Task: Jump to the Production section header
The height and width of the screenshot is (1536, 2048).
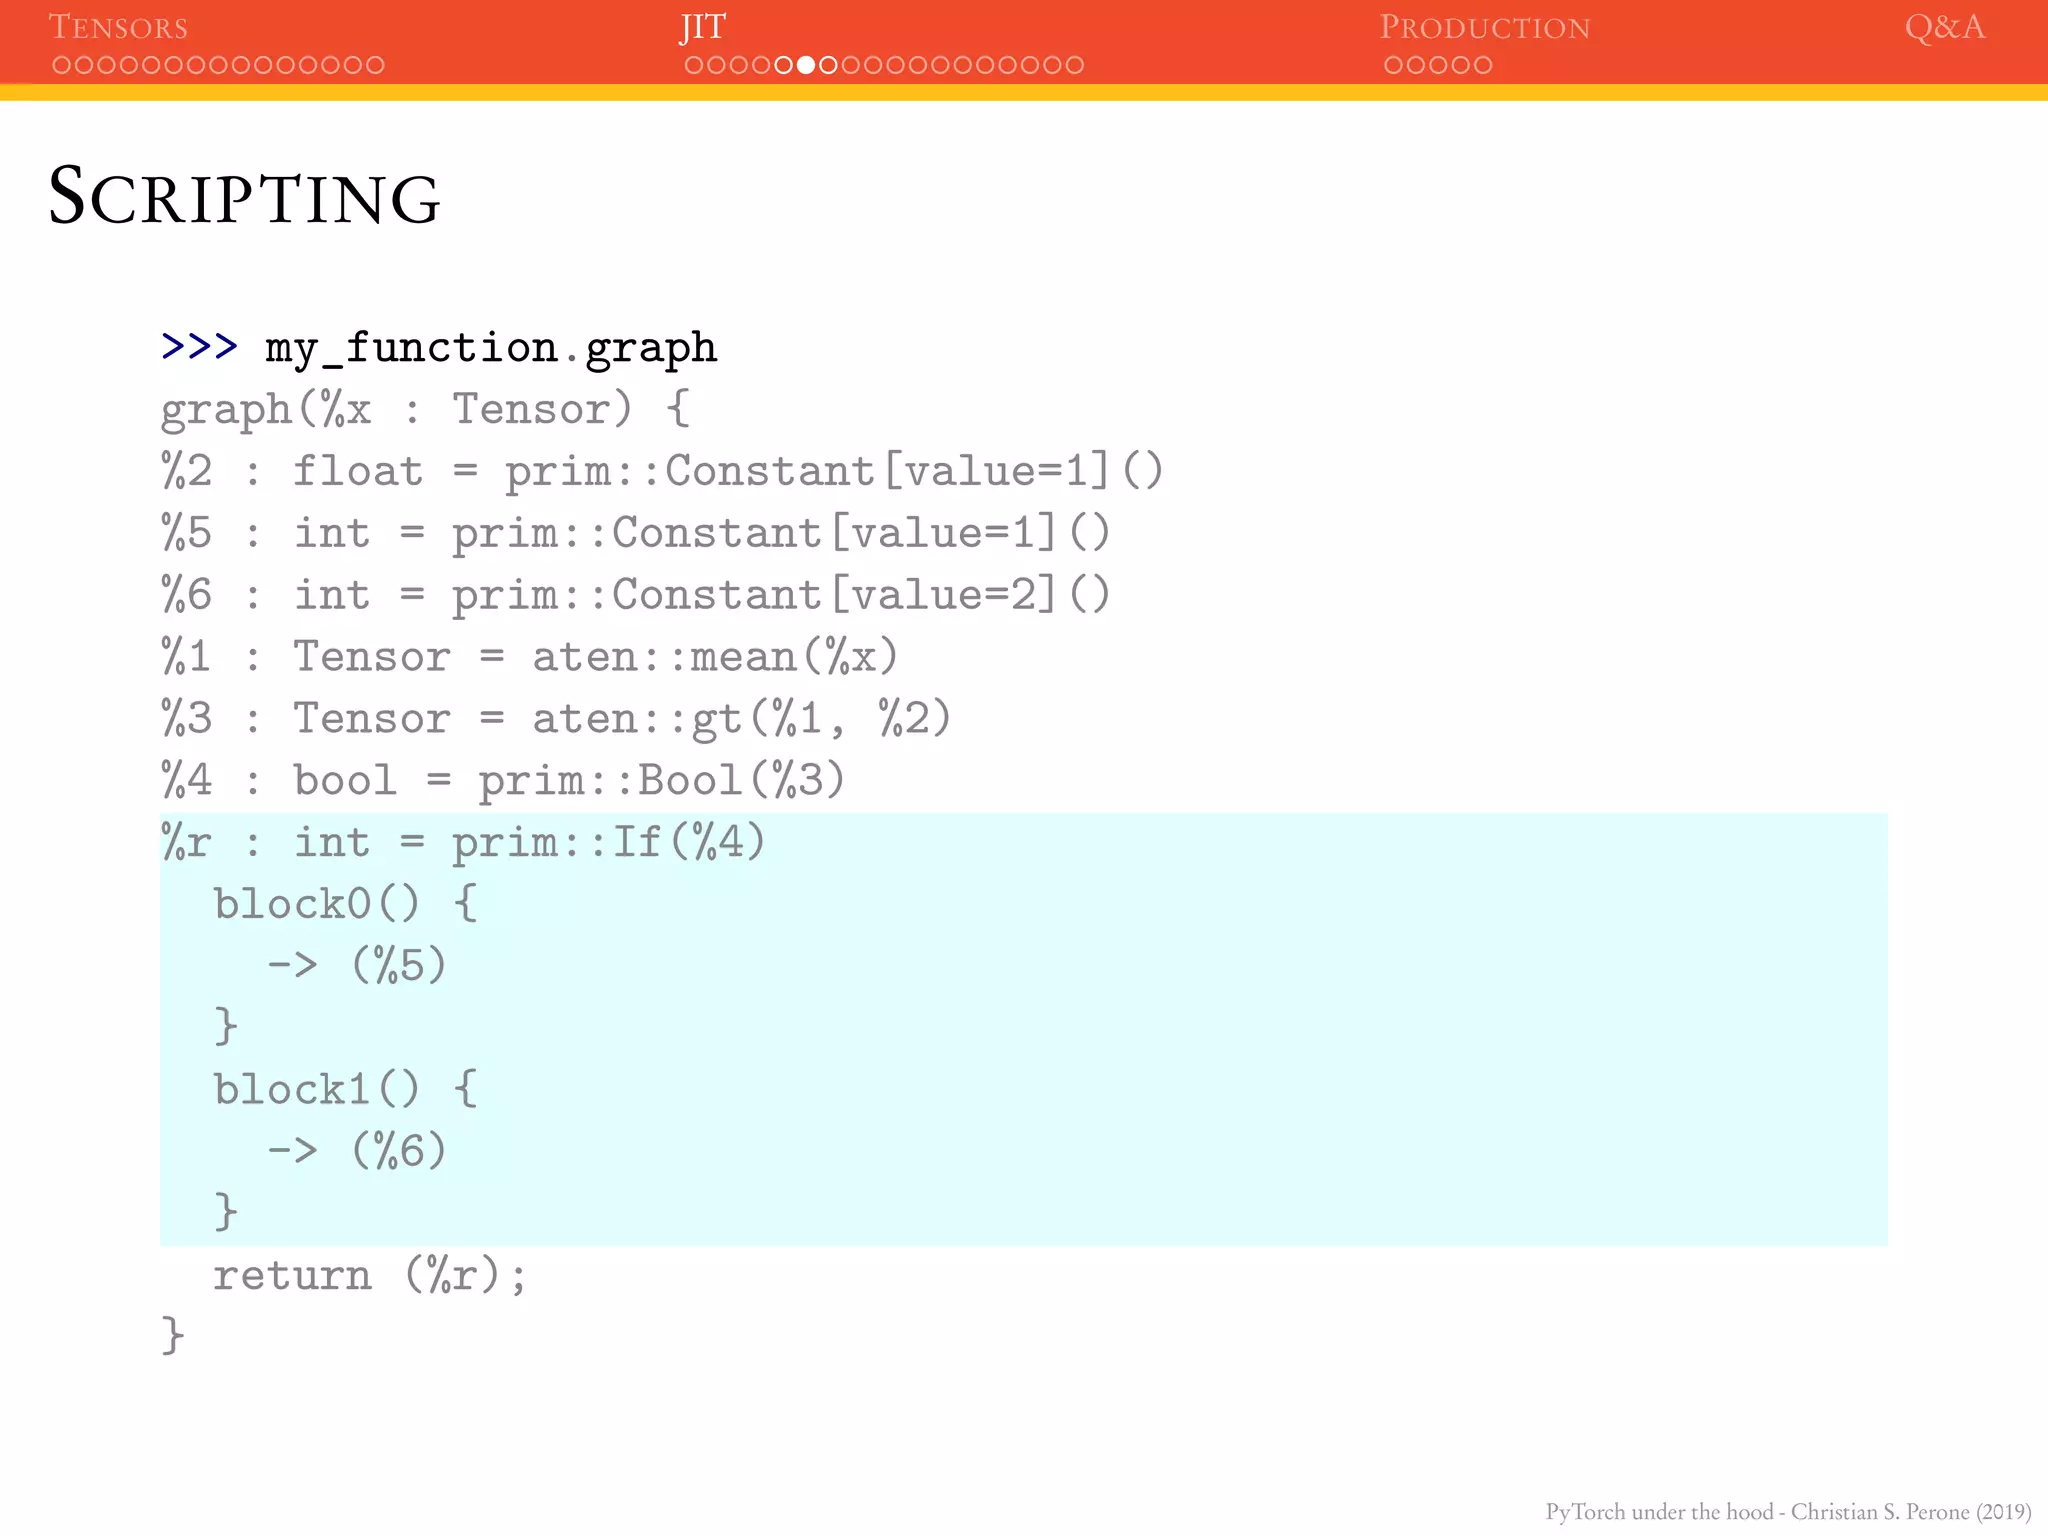Action: (x=1485, y=27)
